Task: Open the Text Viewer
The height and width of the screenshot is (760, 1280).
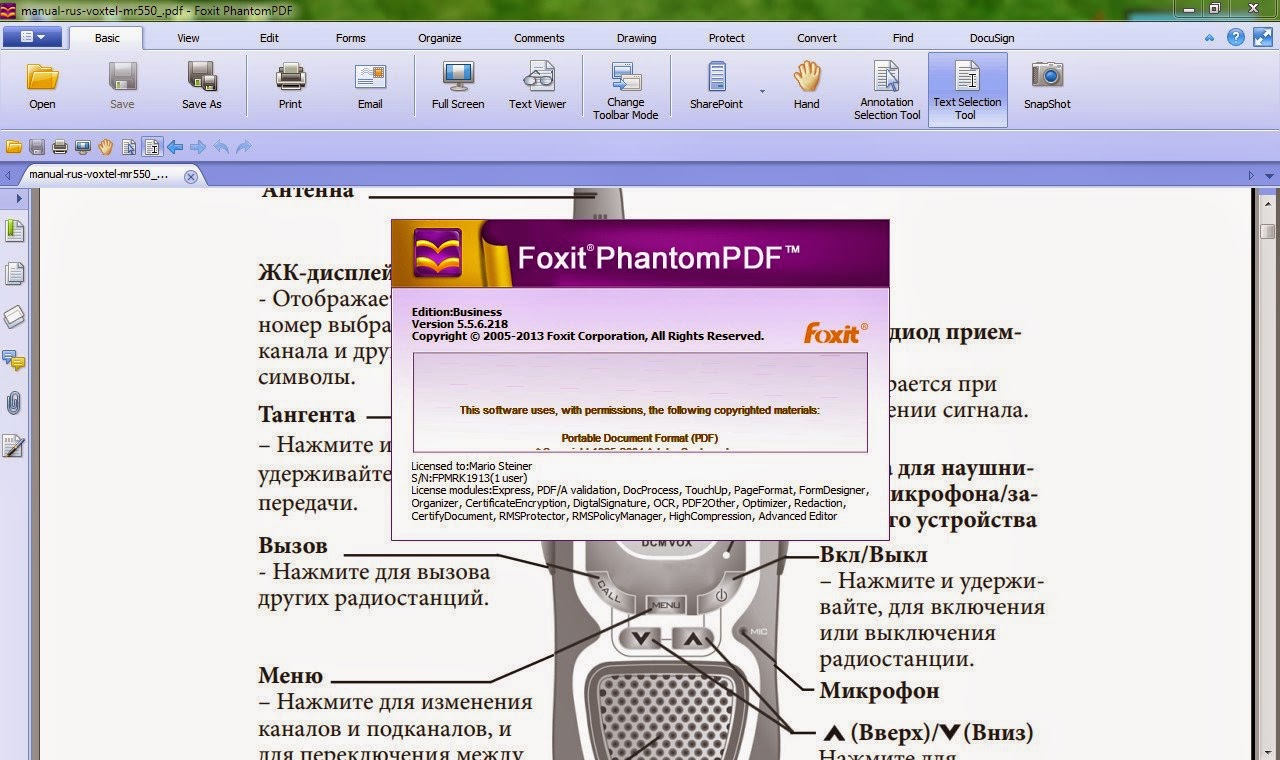Action: pyautogui.click(x=537, y=85)
